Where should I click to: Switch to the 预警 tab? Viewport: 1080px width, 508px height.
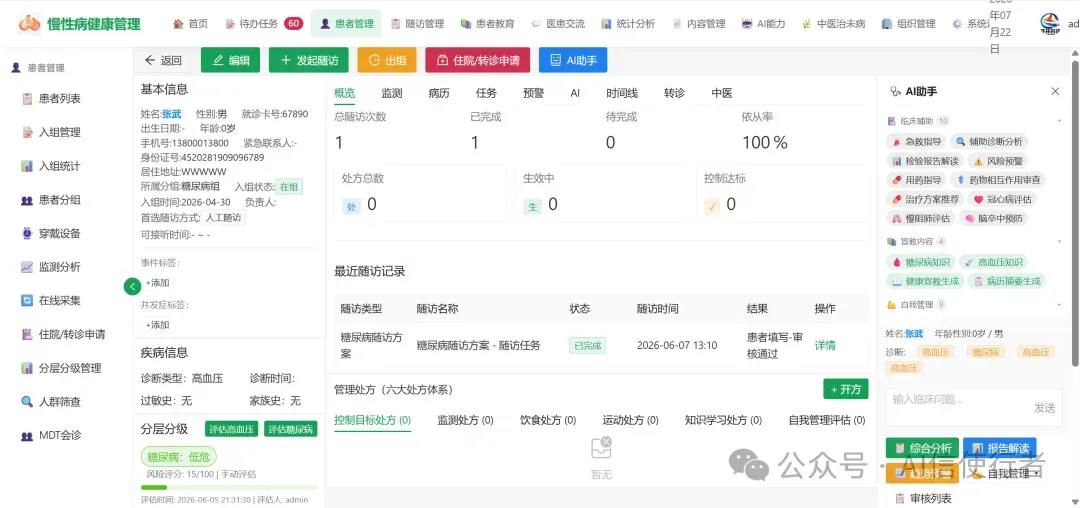coord(534,93)
